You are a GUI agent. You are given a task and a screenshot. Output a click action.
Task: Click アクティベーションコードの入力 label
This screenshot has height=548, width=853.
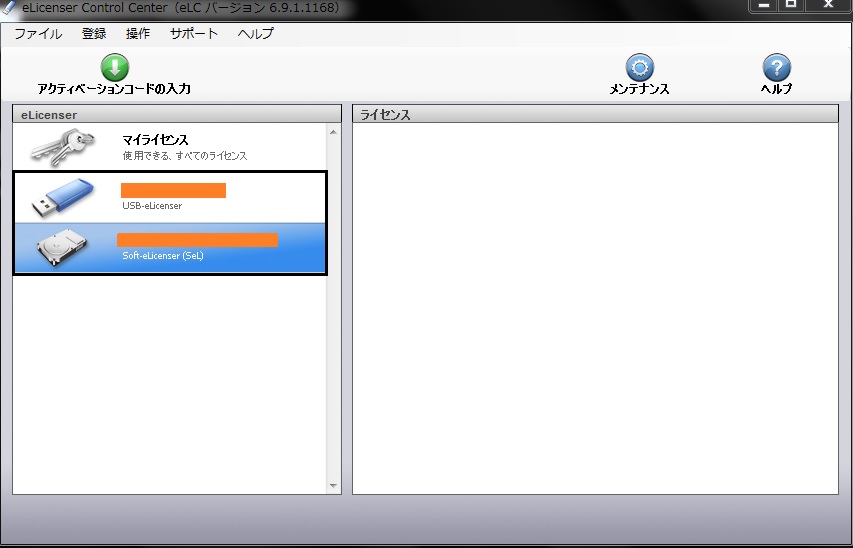(114, 89)
